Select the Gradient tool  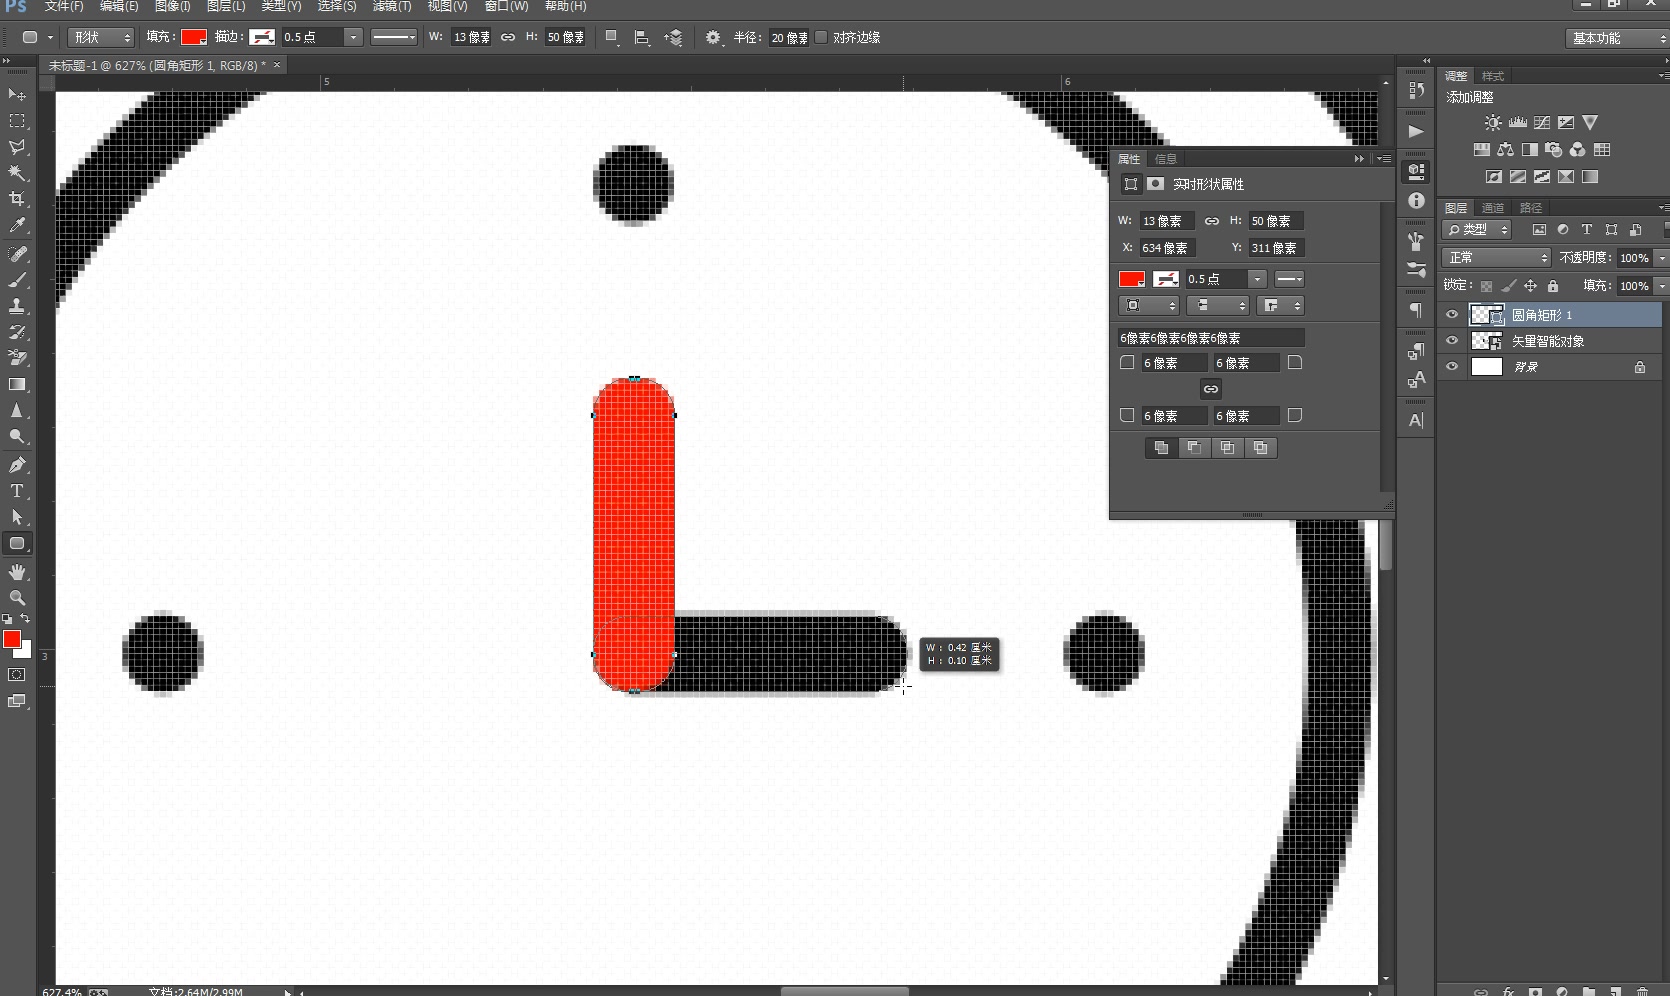[17, 384]
